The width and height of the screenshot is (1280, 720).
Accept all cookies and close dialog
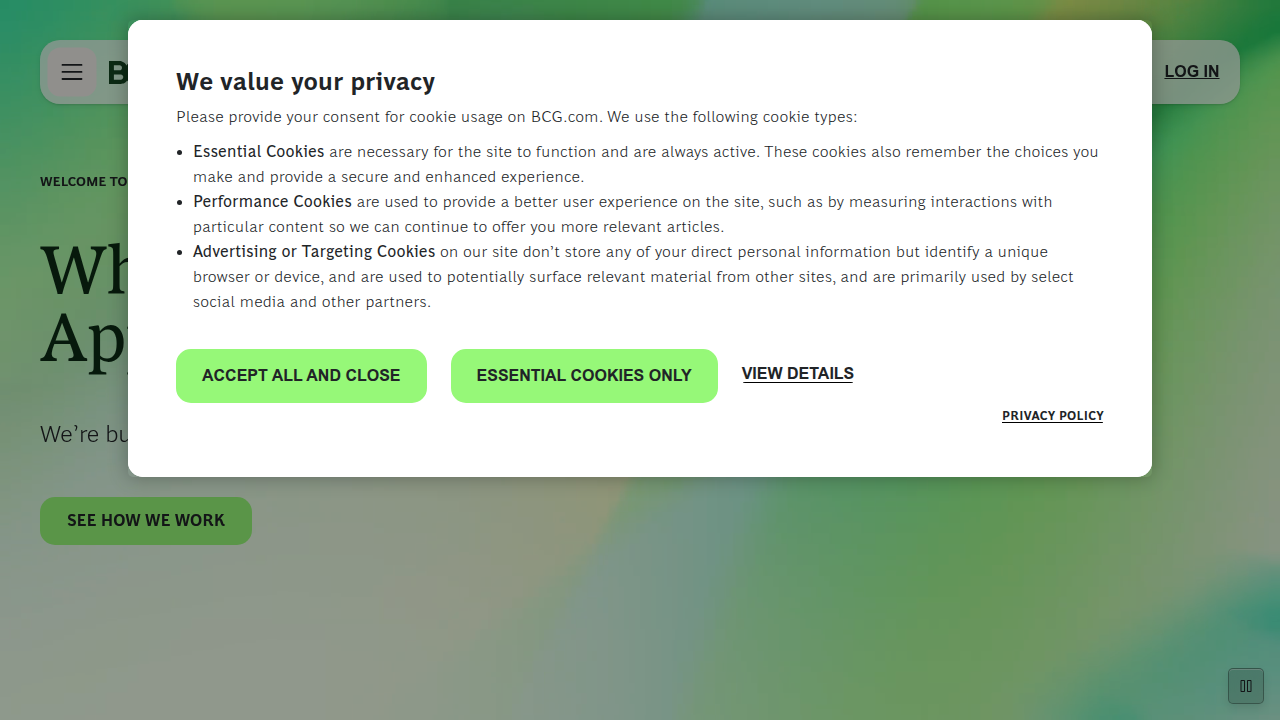[301, 376]
